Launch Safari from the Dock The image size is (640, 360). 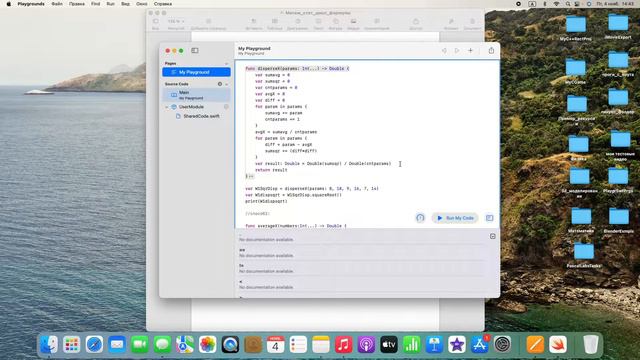click(x=94, y=345)
